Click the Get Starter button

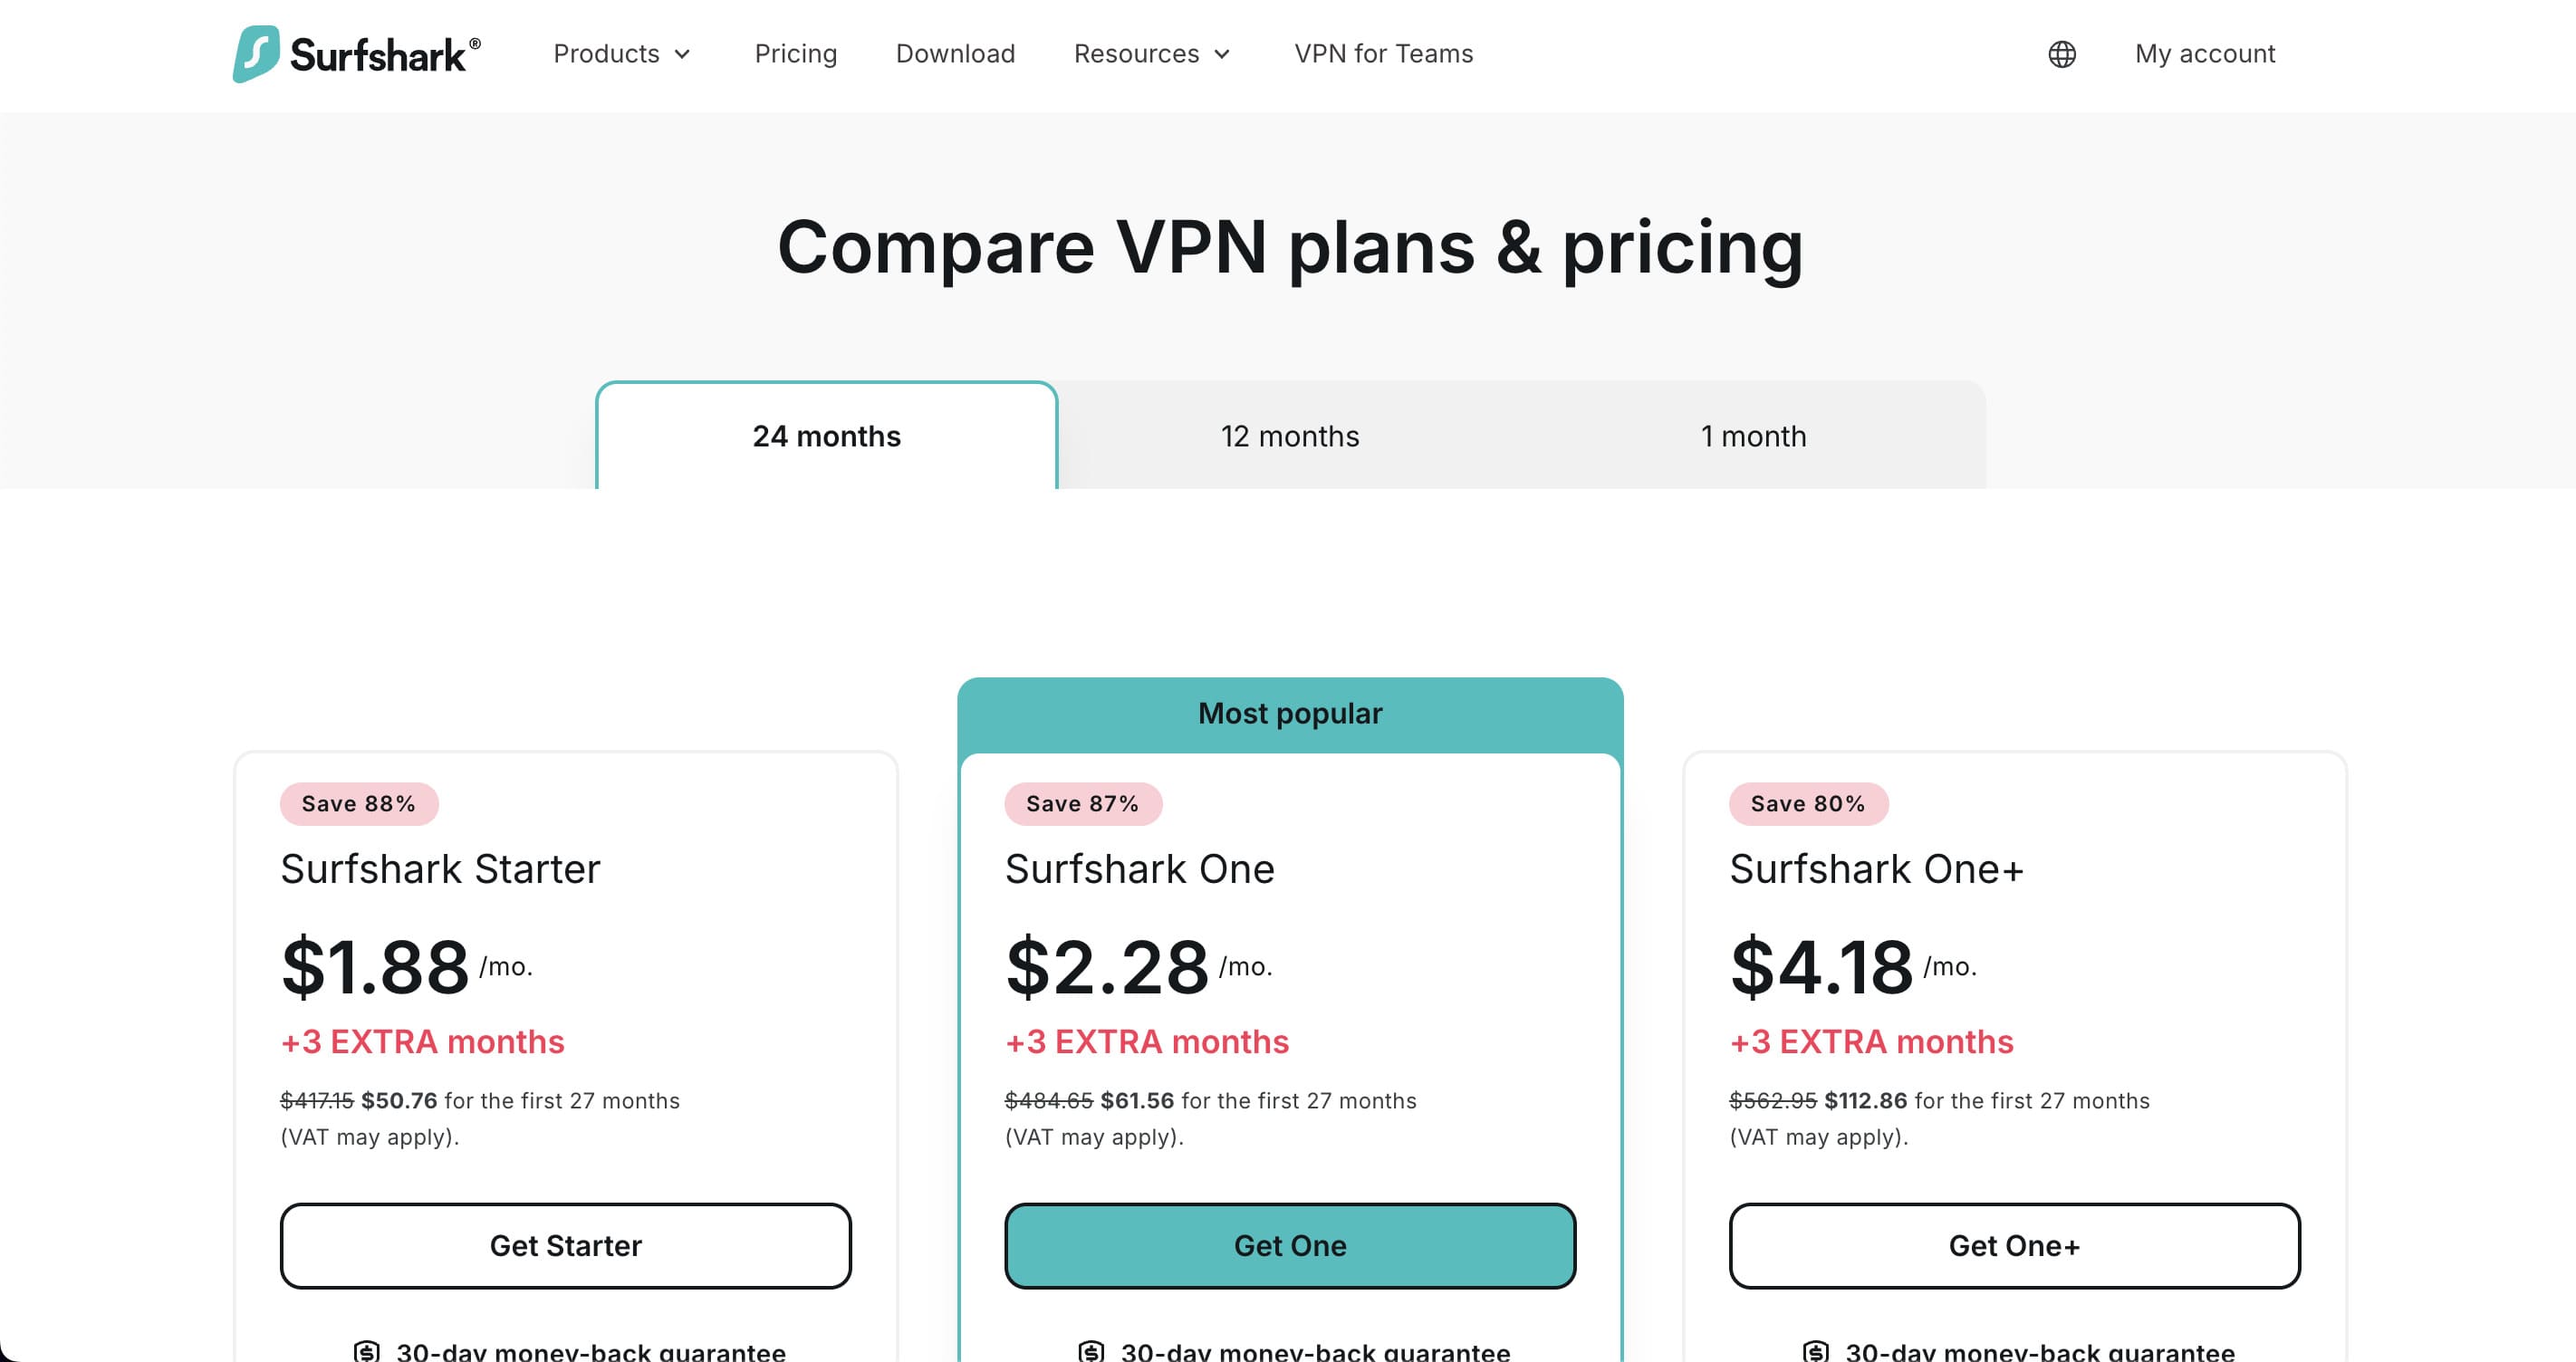(566, 1246)
